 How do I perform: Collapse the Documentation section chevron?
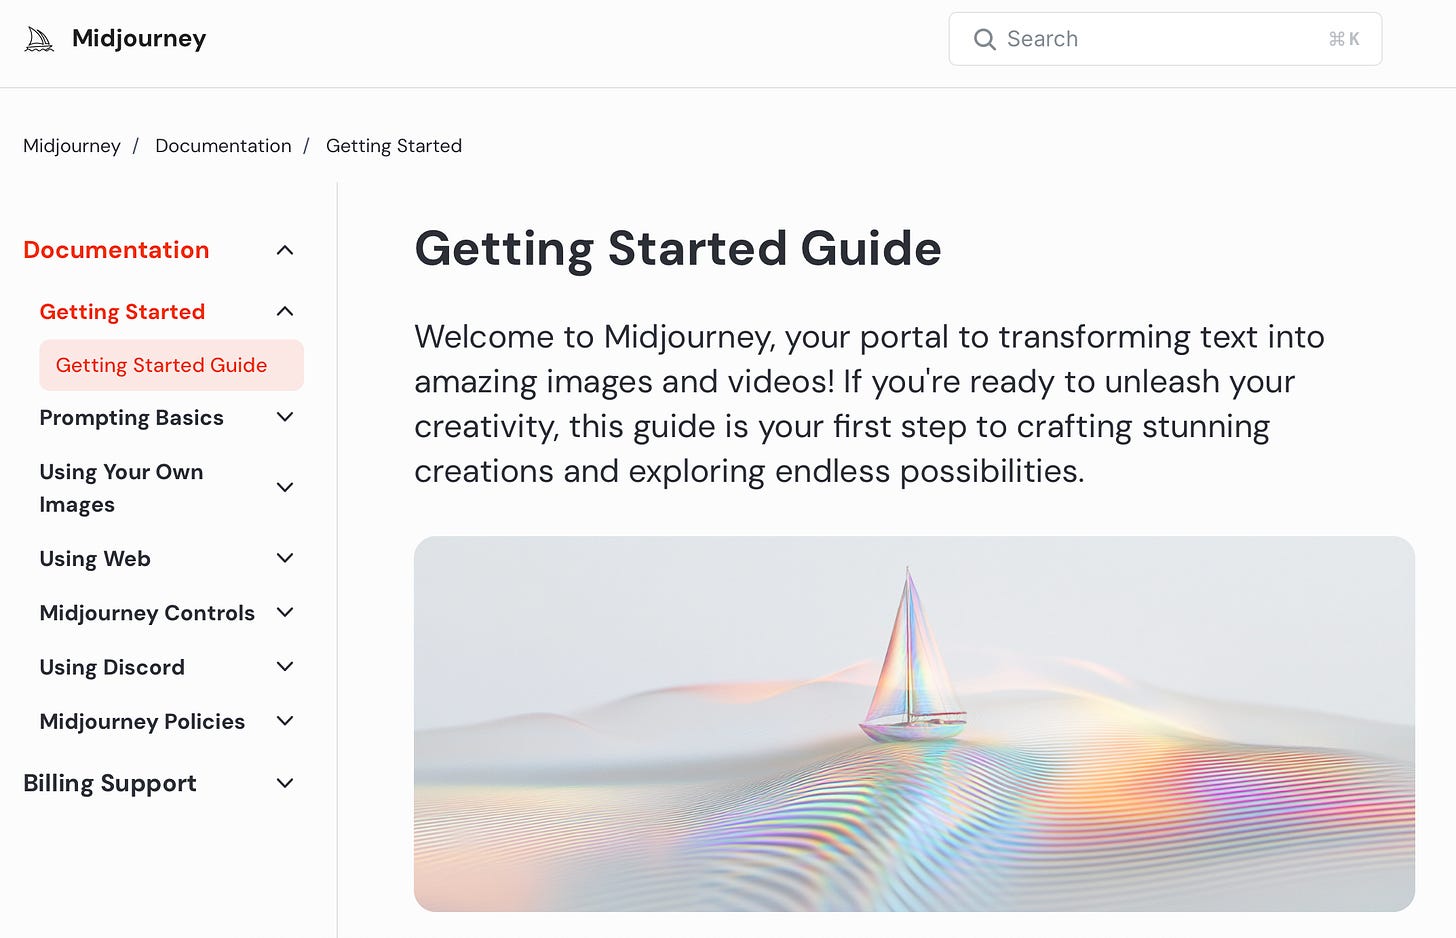click(285, 250)
